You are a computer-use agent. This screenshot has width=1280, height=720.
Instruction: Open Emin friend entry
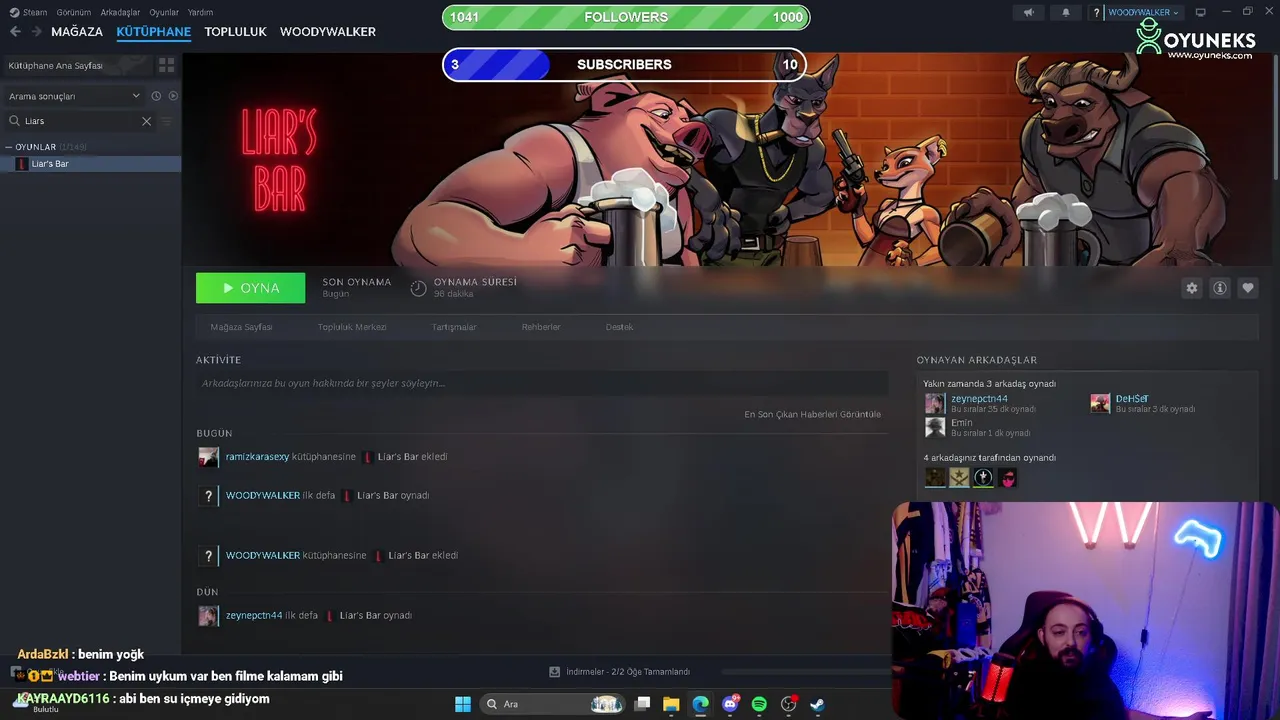pyautogui.click(x=961, y=423)
